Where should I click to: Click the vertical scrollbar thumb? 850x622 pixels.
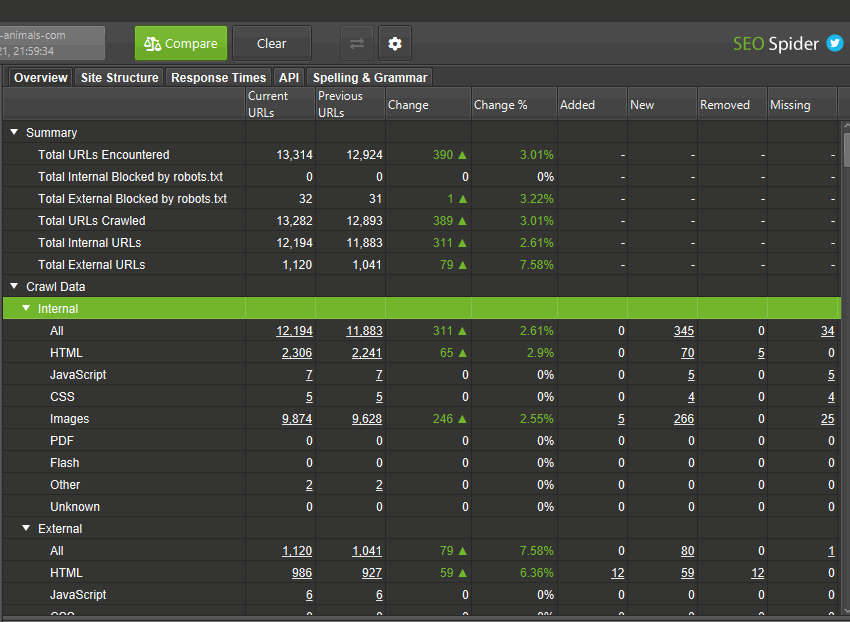click(x=846, y=150)
